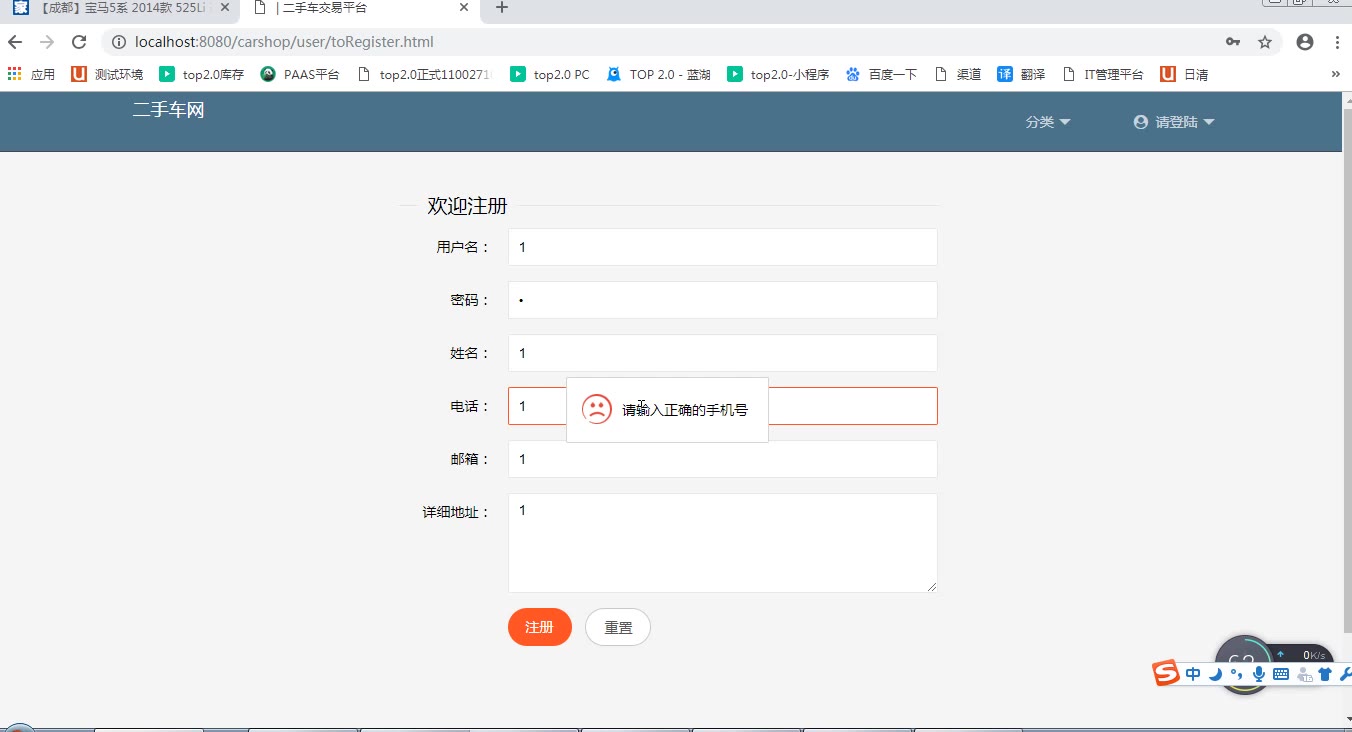Screen dimensions: 1352x732
Task: Bookmark this page with the star icon
Action: coord(1265,42)
